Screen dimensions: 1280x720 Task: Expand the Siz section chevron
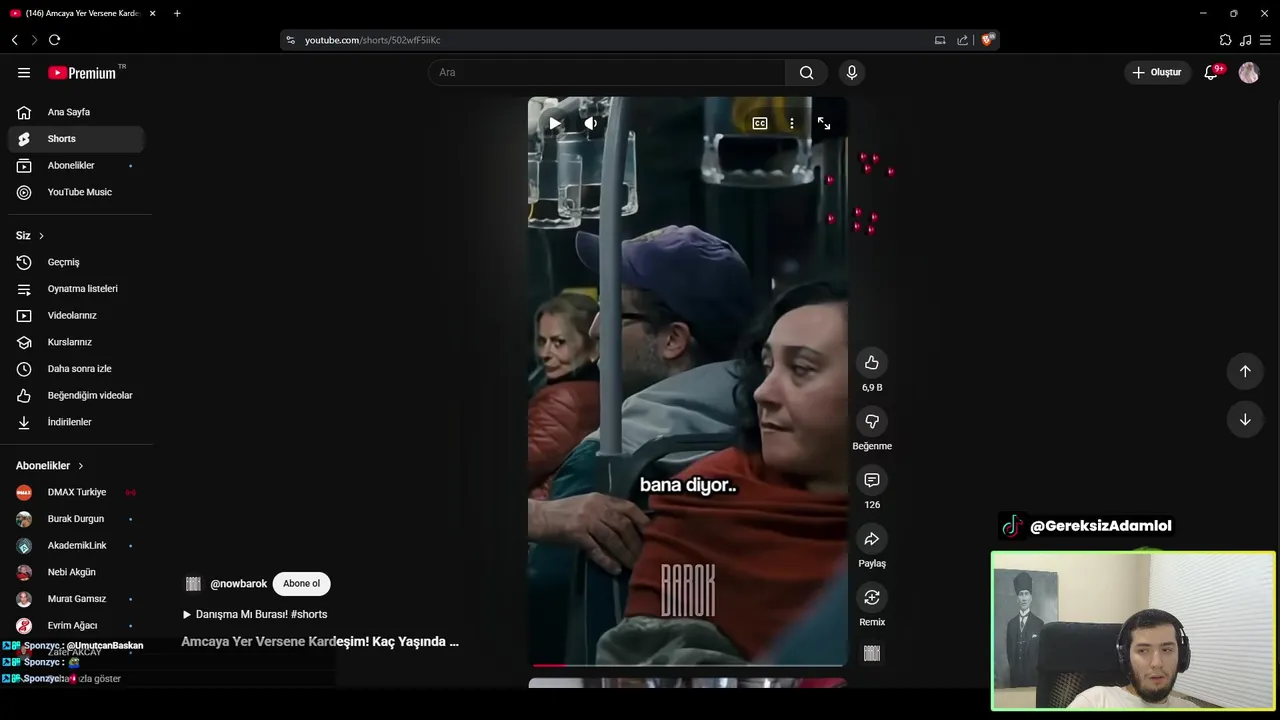[x=41, y=236]
